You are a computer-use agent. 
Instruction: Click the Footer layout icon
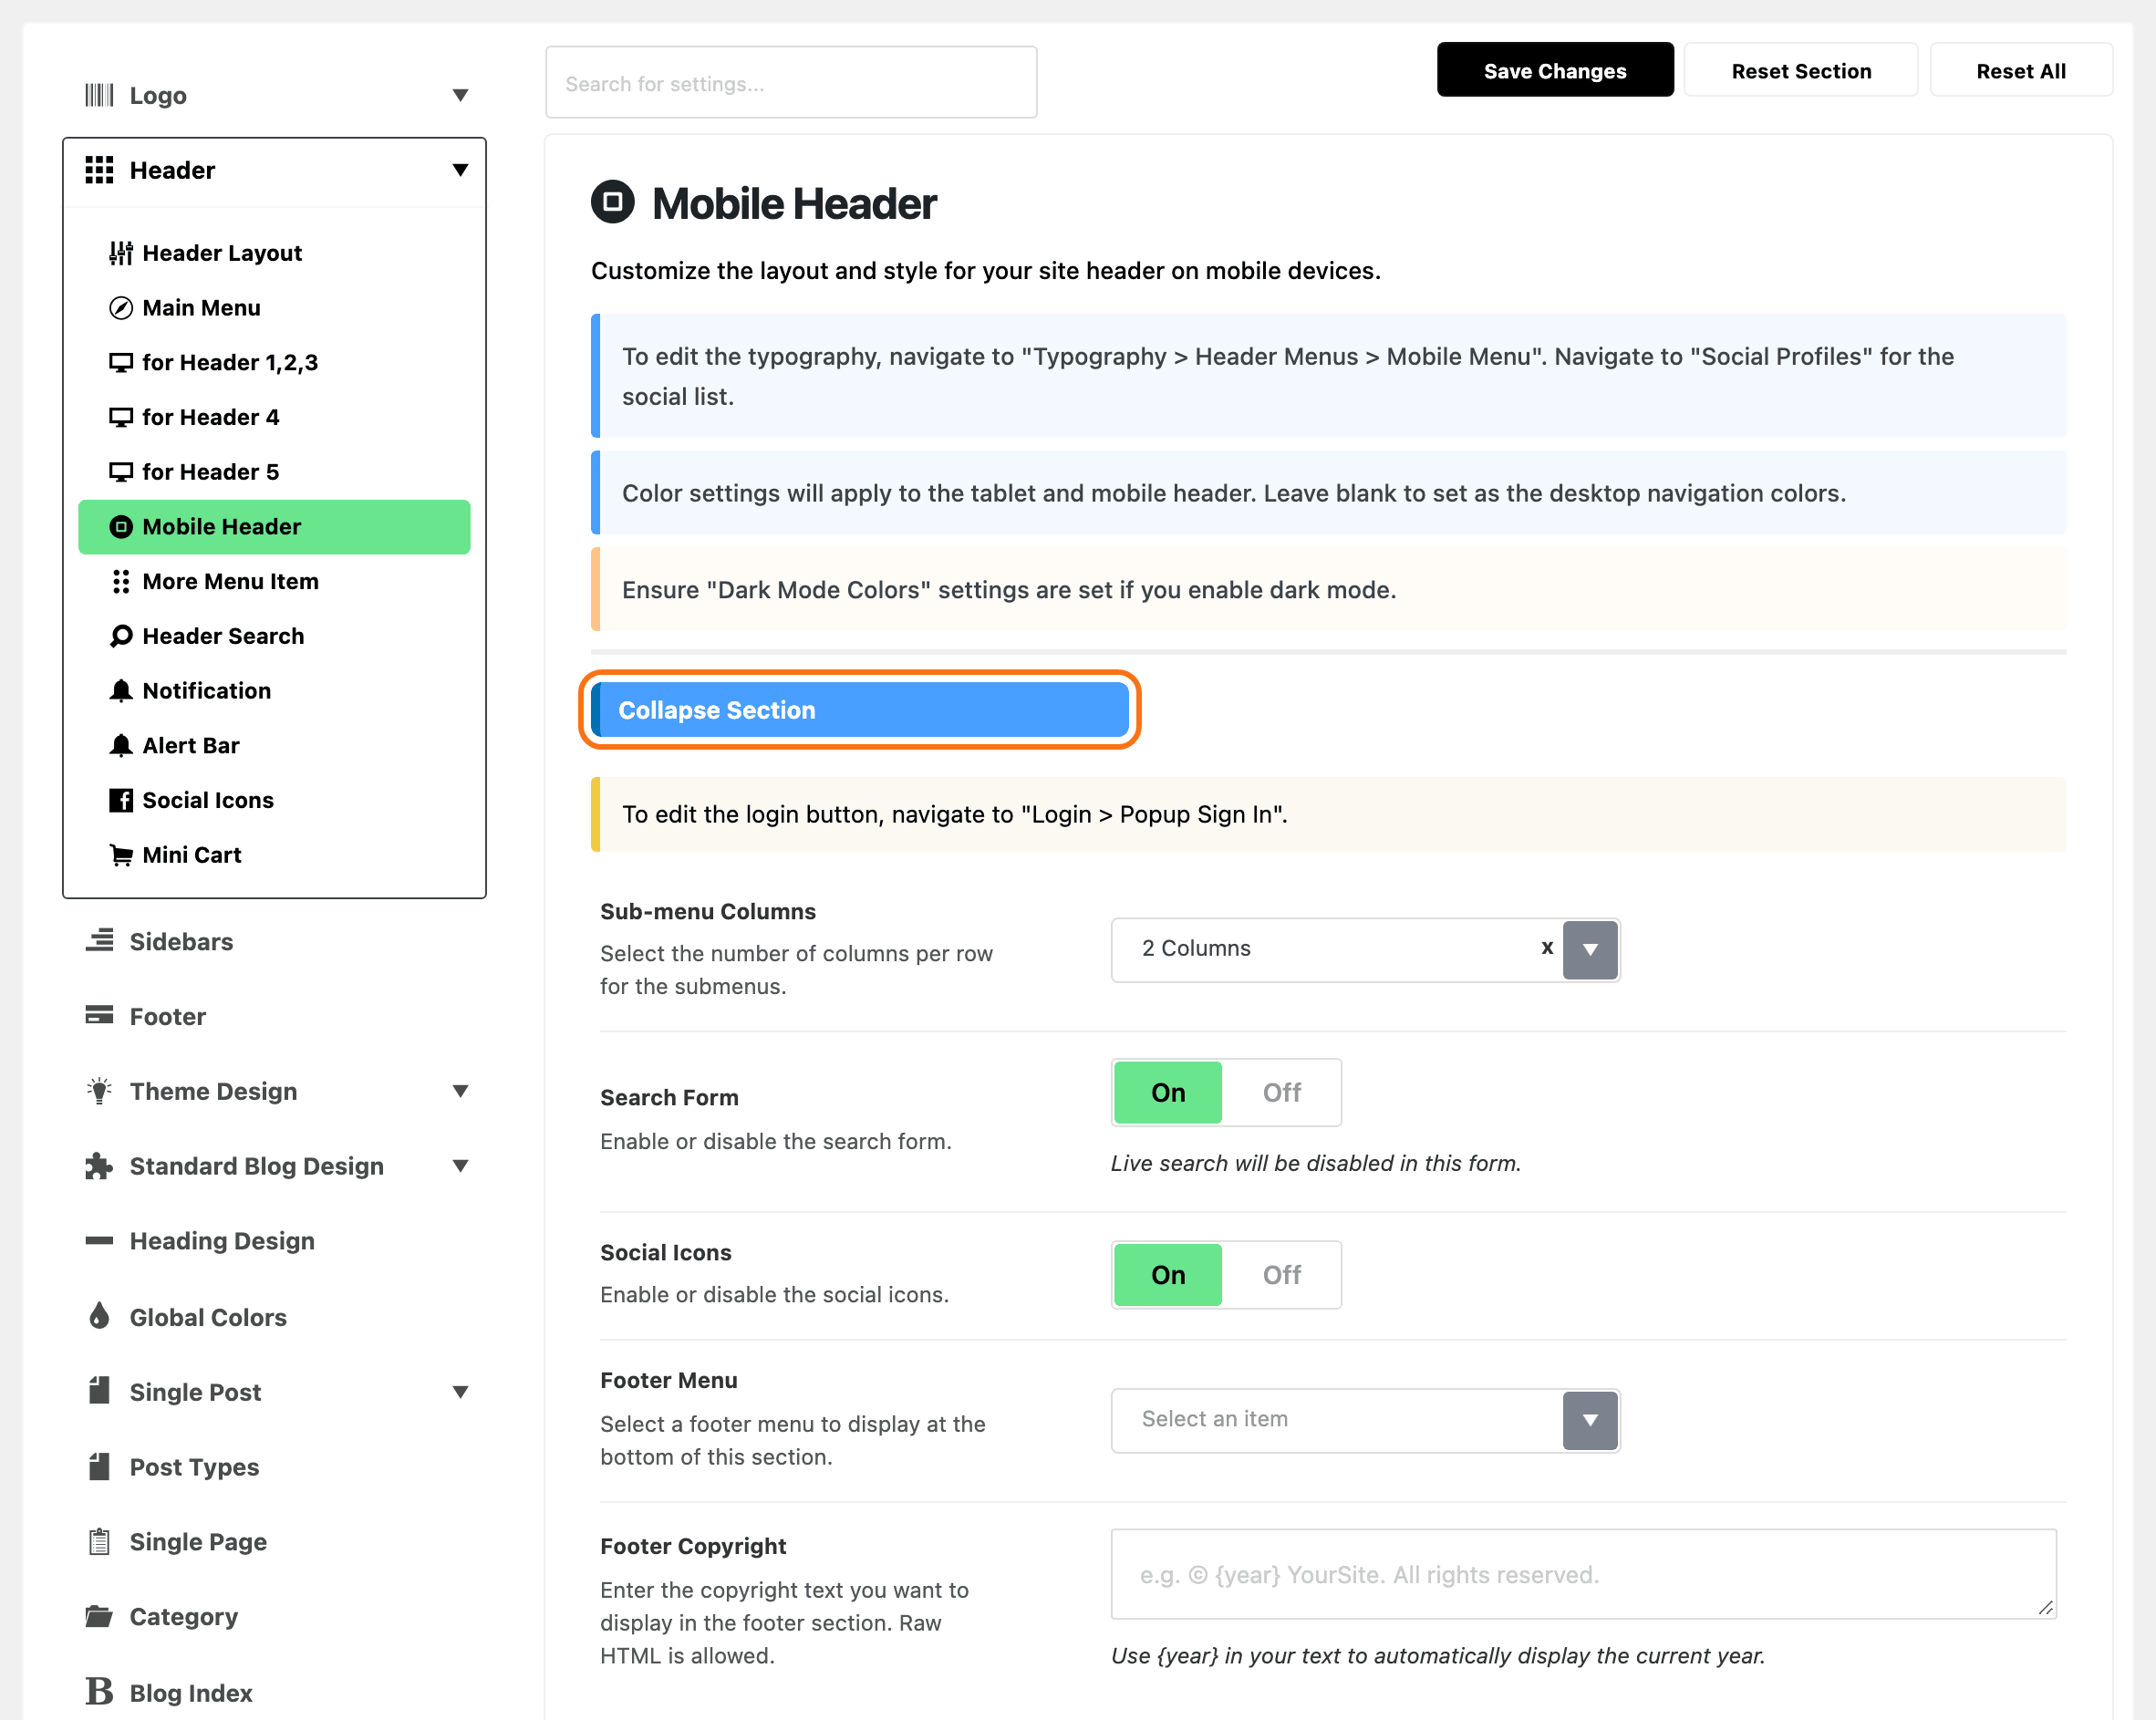tap(99, 1015)
